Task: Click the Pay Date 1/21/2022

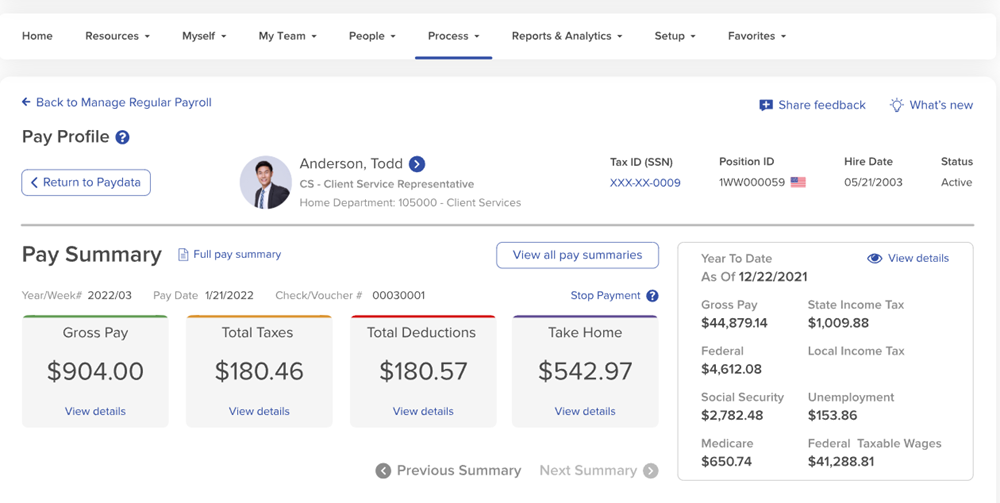Action: [229, 296]
